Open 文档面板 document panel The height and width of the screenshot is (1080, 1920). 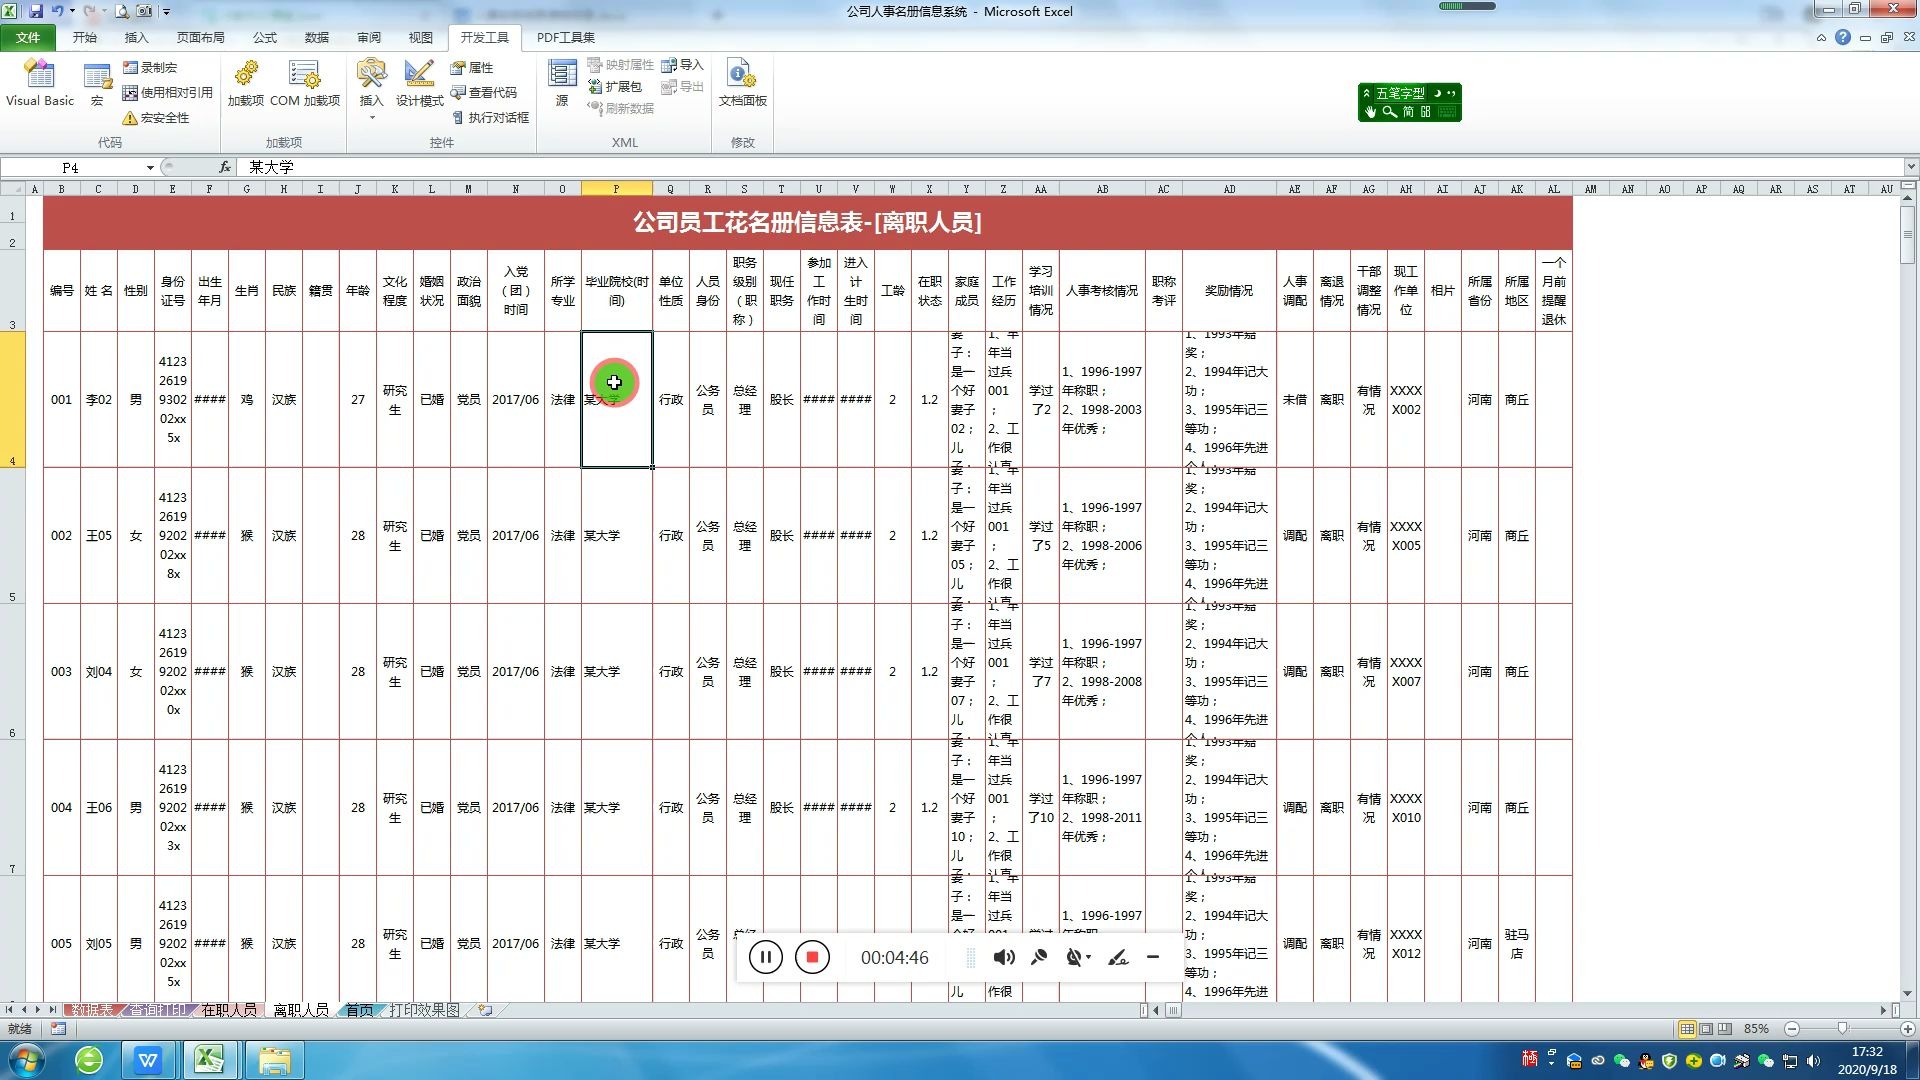(742, 82)
